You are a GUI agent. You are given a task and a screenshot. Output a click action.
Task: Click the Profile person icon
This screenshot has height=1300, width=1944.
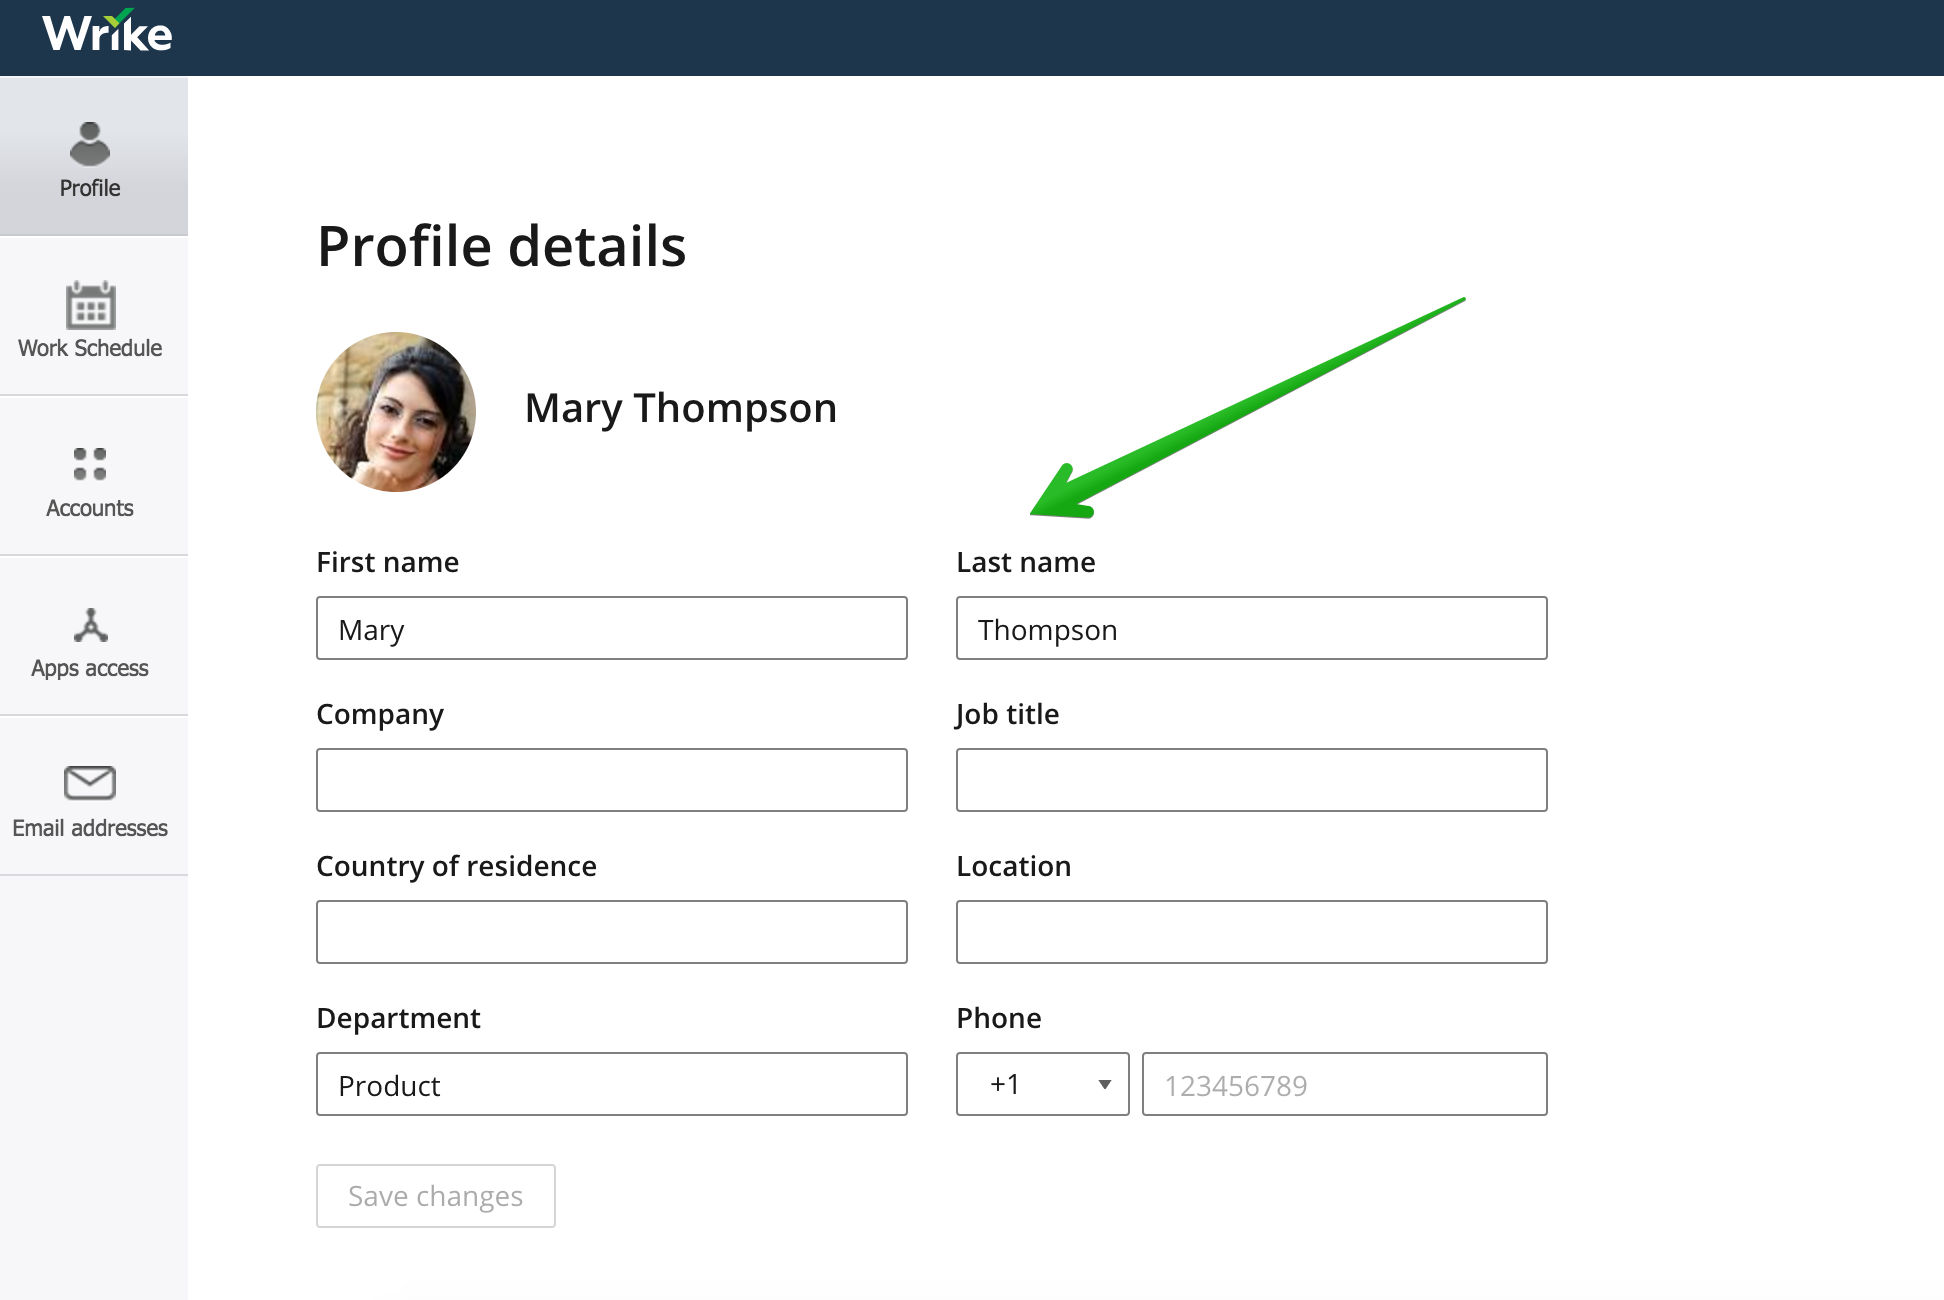(x=90, y=143)
